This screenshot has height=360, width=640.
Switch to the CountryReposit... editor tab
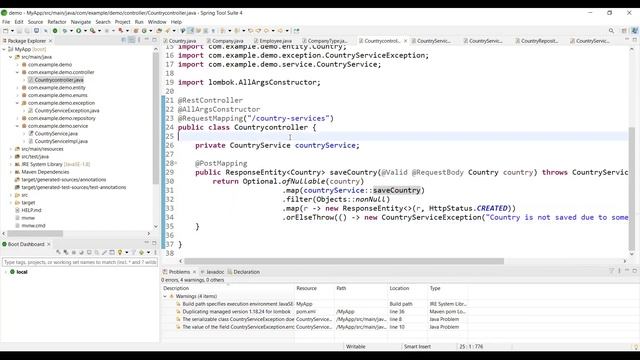tap(539, 41)
